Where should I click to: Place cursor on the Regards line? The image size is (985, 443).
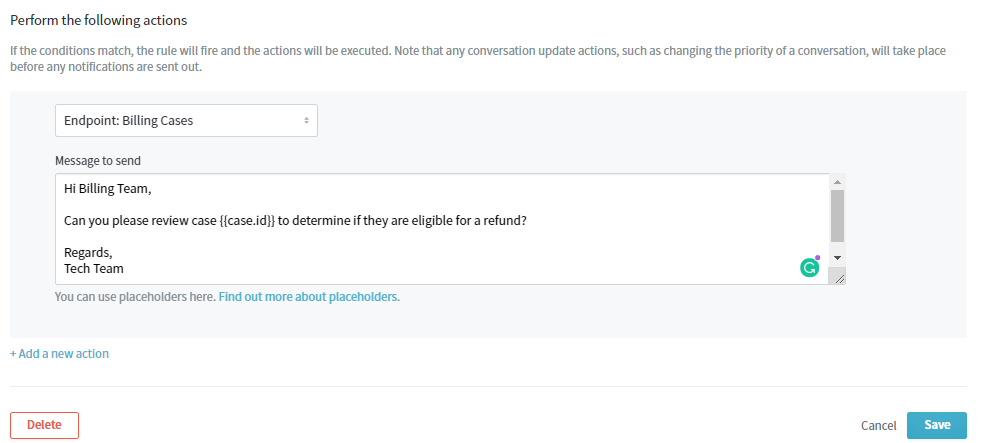pyautogui.click(x=88, y=252)
